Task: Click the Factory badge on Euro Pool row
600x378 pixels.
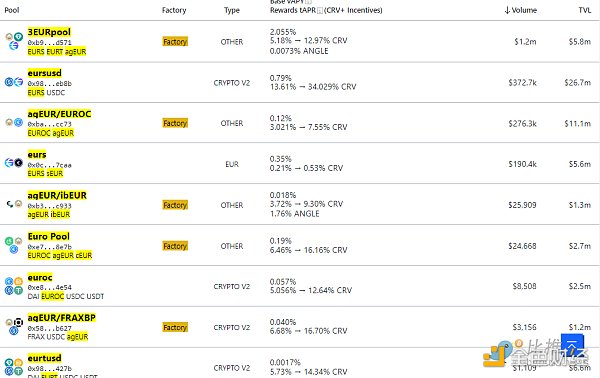Action: click(175, 246)
